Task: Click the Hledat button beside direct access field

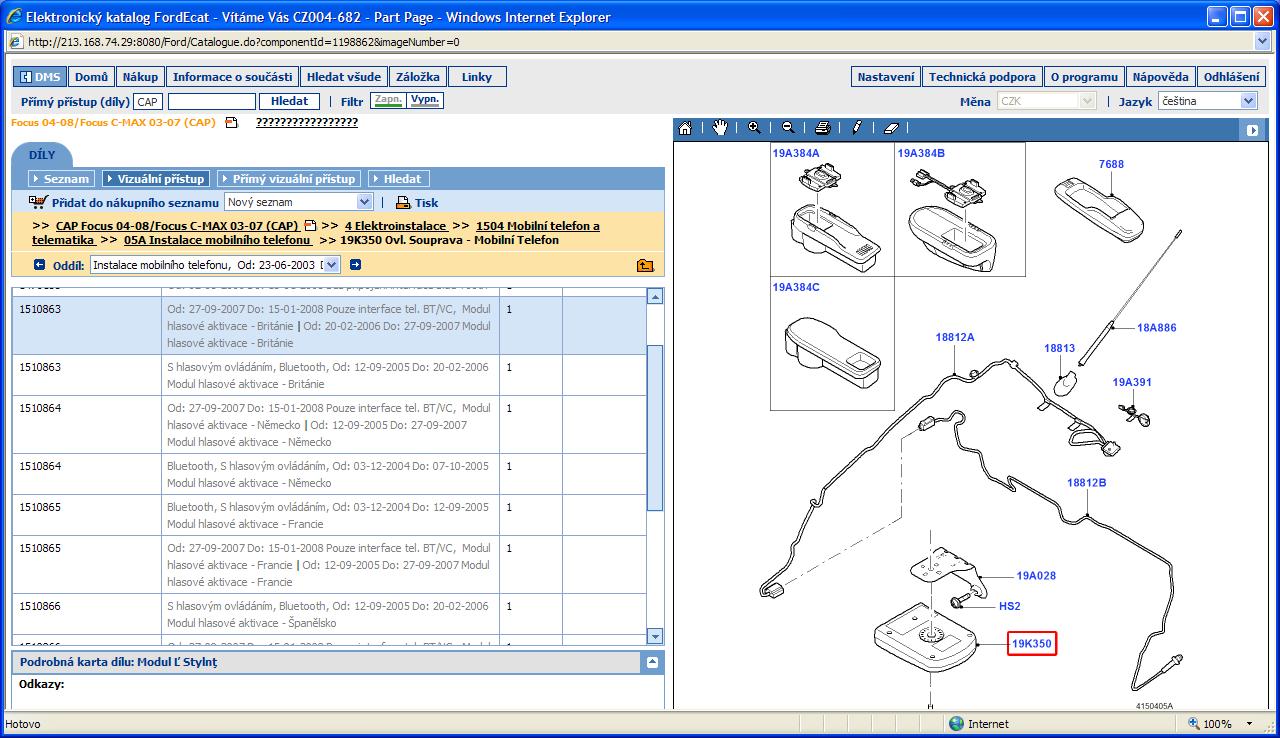Action: [289, 101]
